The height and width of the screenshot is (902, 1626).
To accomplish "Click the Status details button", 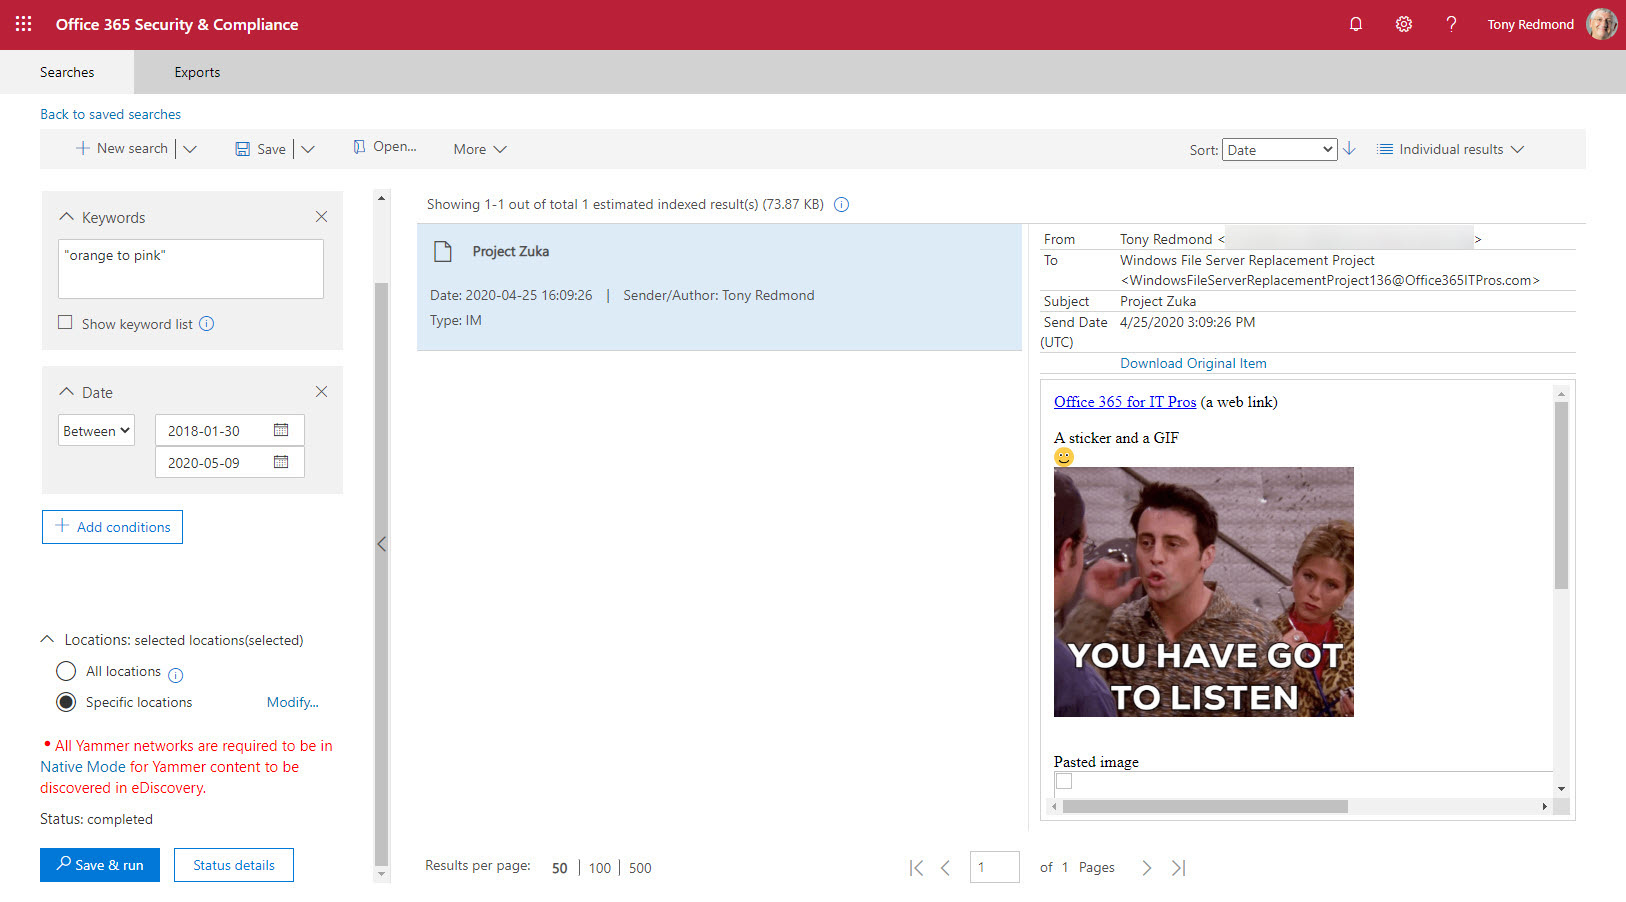I will click(234, 865).
